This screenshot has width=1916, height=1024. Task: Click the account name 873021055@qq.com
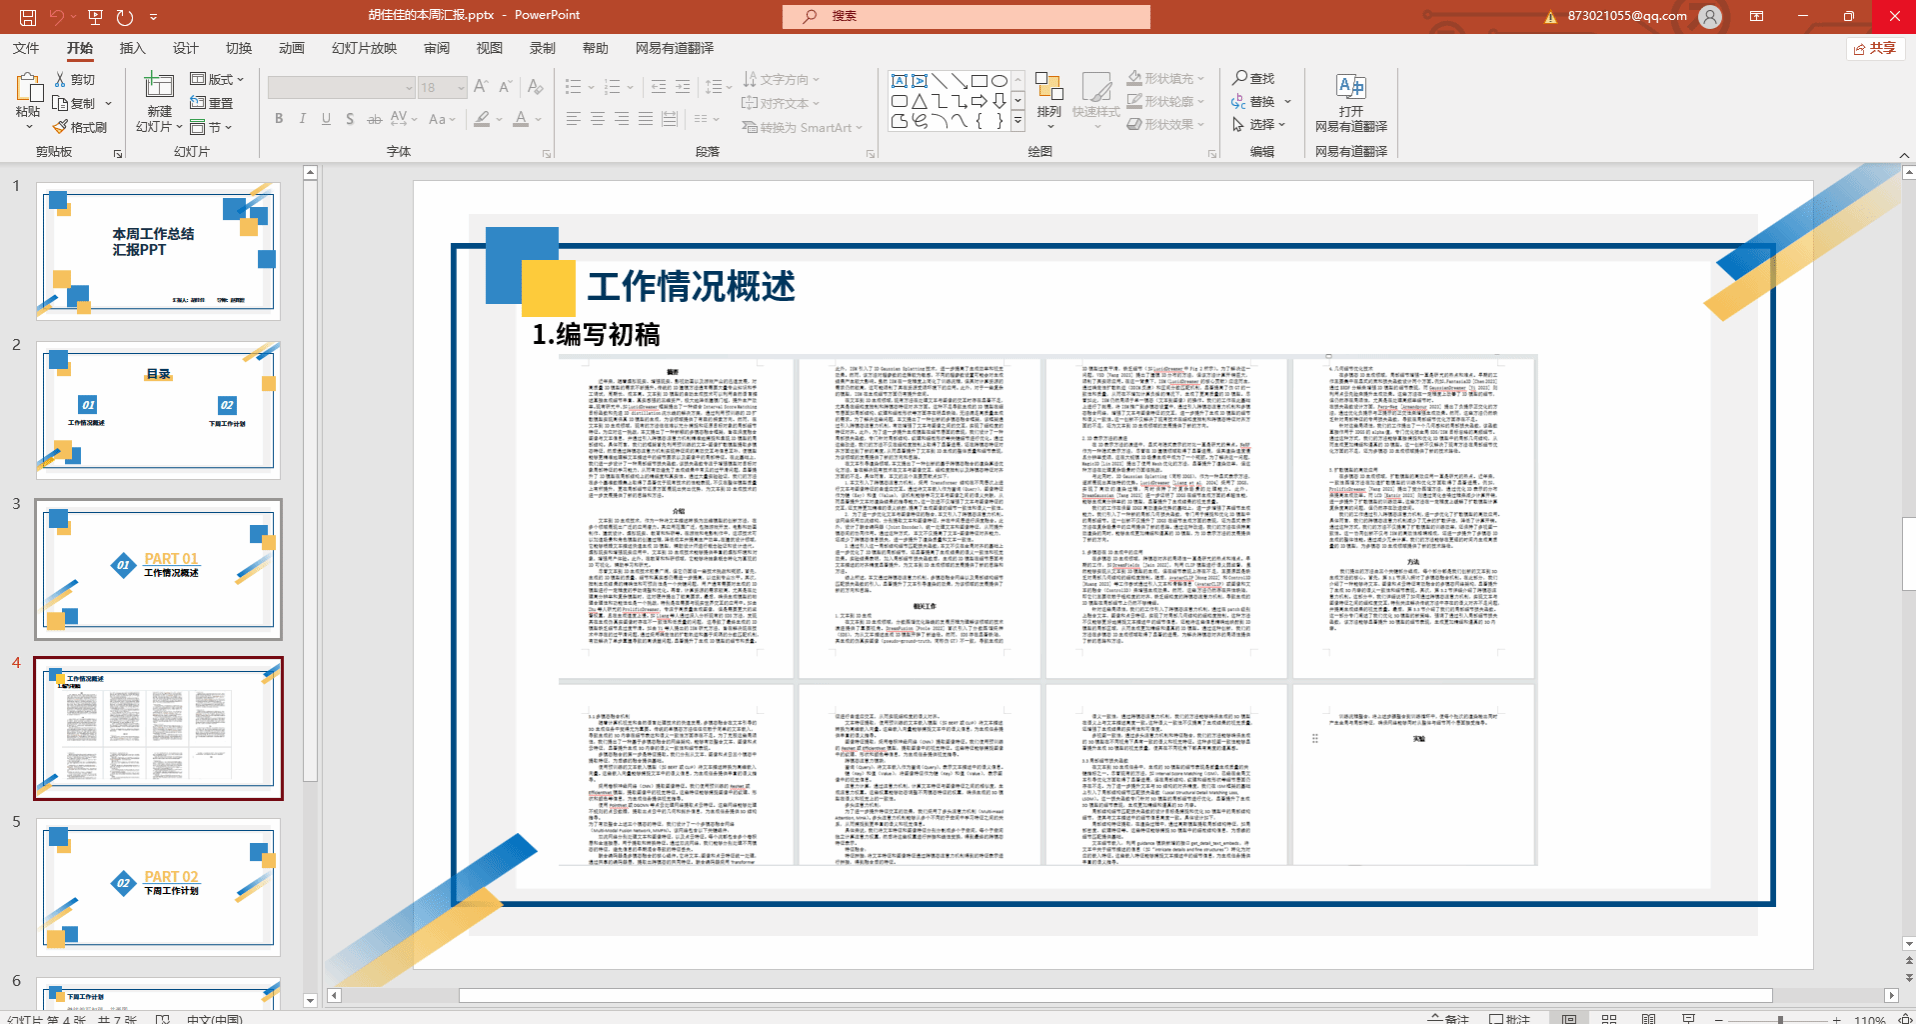click(1627, 16)
